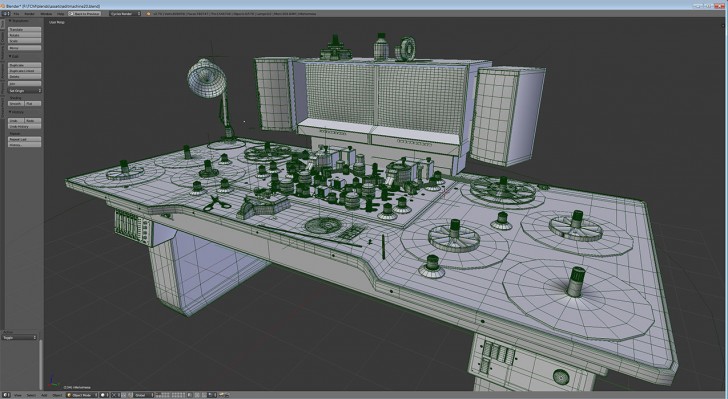
Task: Open the Render menu
Action: [x=29, y=13]
